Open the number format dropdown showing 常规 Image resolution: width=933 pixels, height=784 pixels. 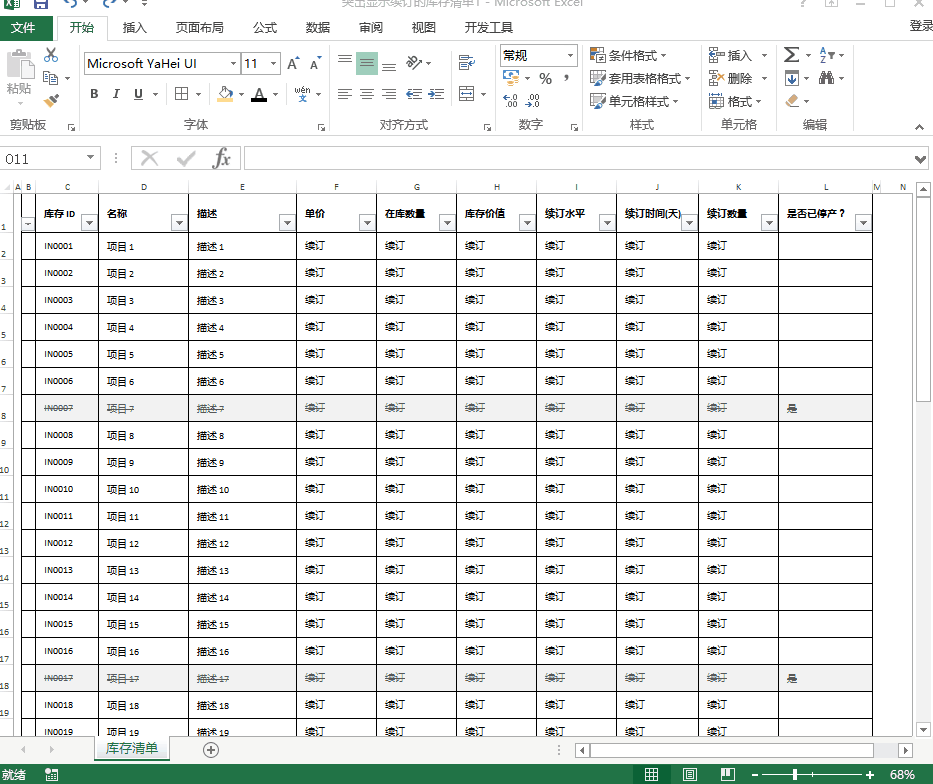[x=570, y=56]
